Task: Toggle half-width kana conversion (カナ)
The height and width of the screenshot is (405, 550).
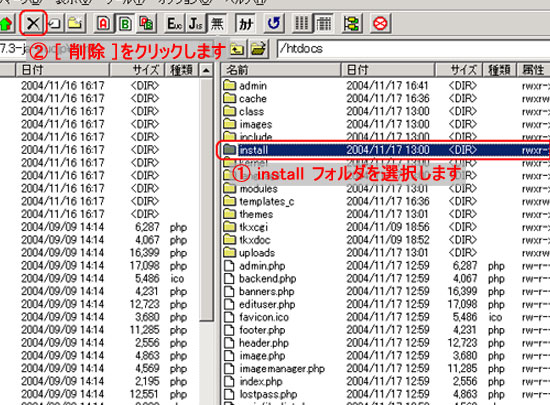Action: click(x=245, y=23)
